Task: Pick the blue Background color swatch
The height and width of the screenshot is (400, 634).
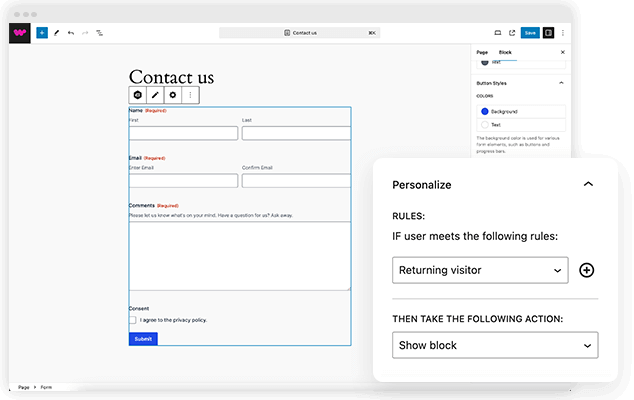Action: point(485,111)
